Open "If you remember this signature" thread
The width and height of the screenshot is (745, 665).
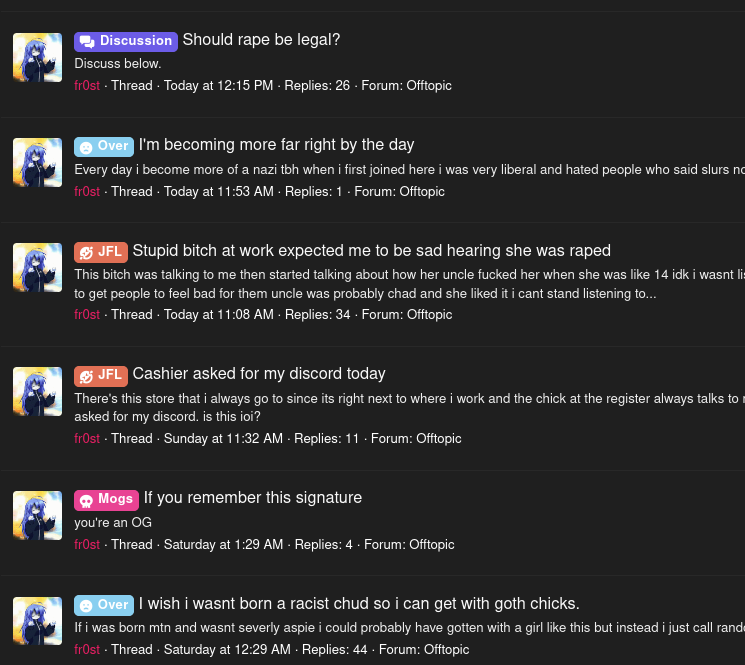click(x=253, y=498)
